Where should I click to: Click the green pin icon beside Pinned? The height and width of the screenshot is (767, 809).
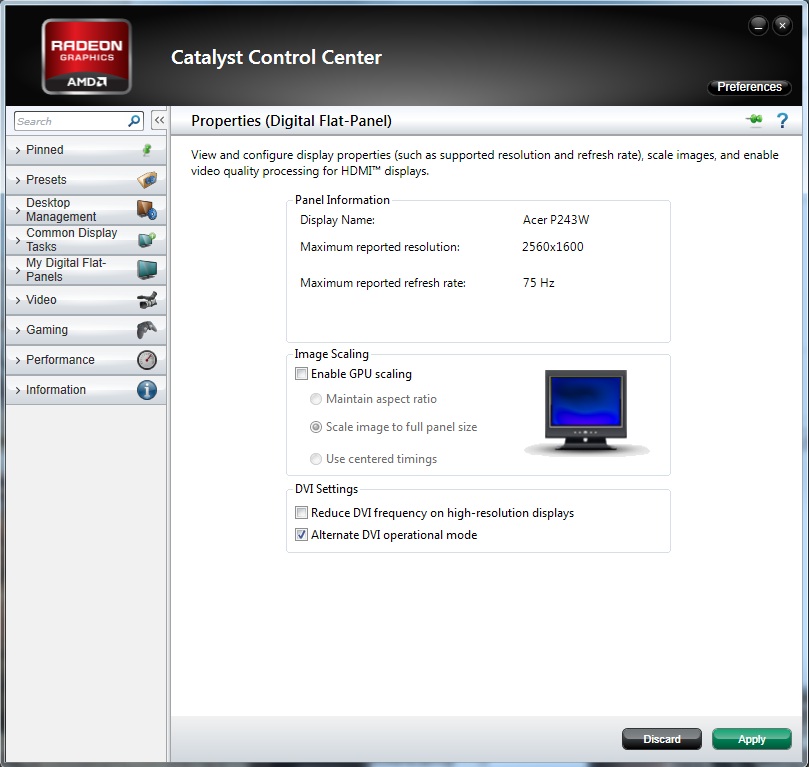coord(147,150)
